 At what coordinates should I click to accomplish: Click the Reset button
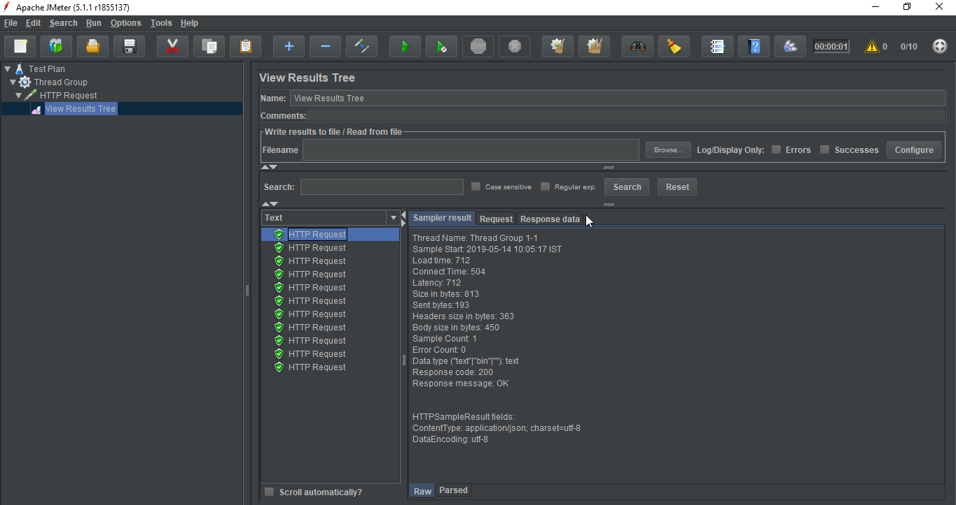(x=677, y=187)
